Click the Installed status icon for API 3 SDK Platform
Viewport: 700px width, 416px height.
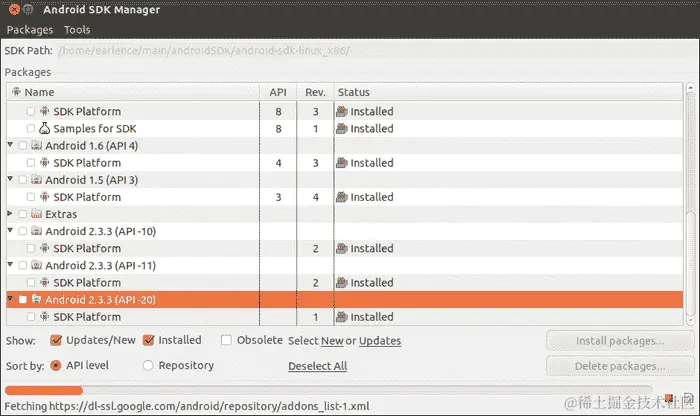(x=342, y=197)
